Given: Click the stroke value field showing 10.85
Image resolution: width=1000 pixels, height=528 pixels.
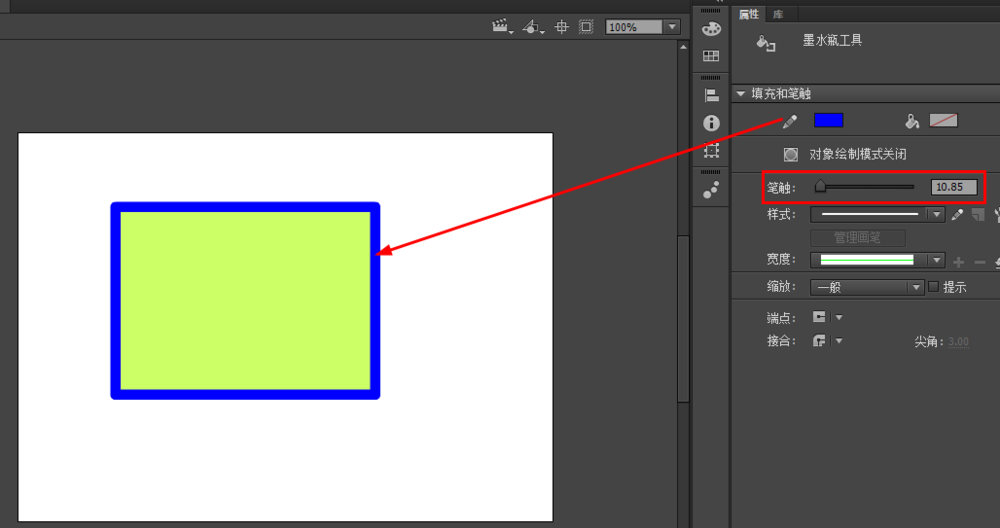Looking at the screenshot, I should click(953, 187).
